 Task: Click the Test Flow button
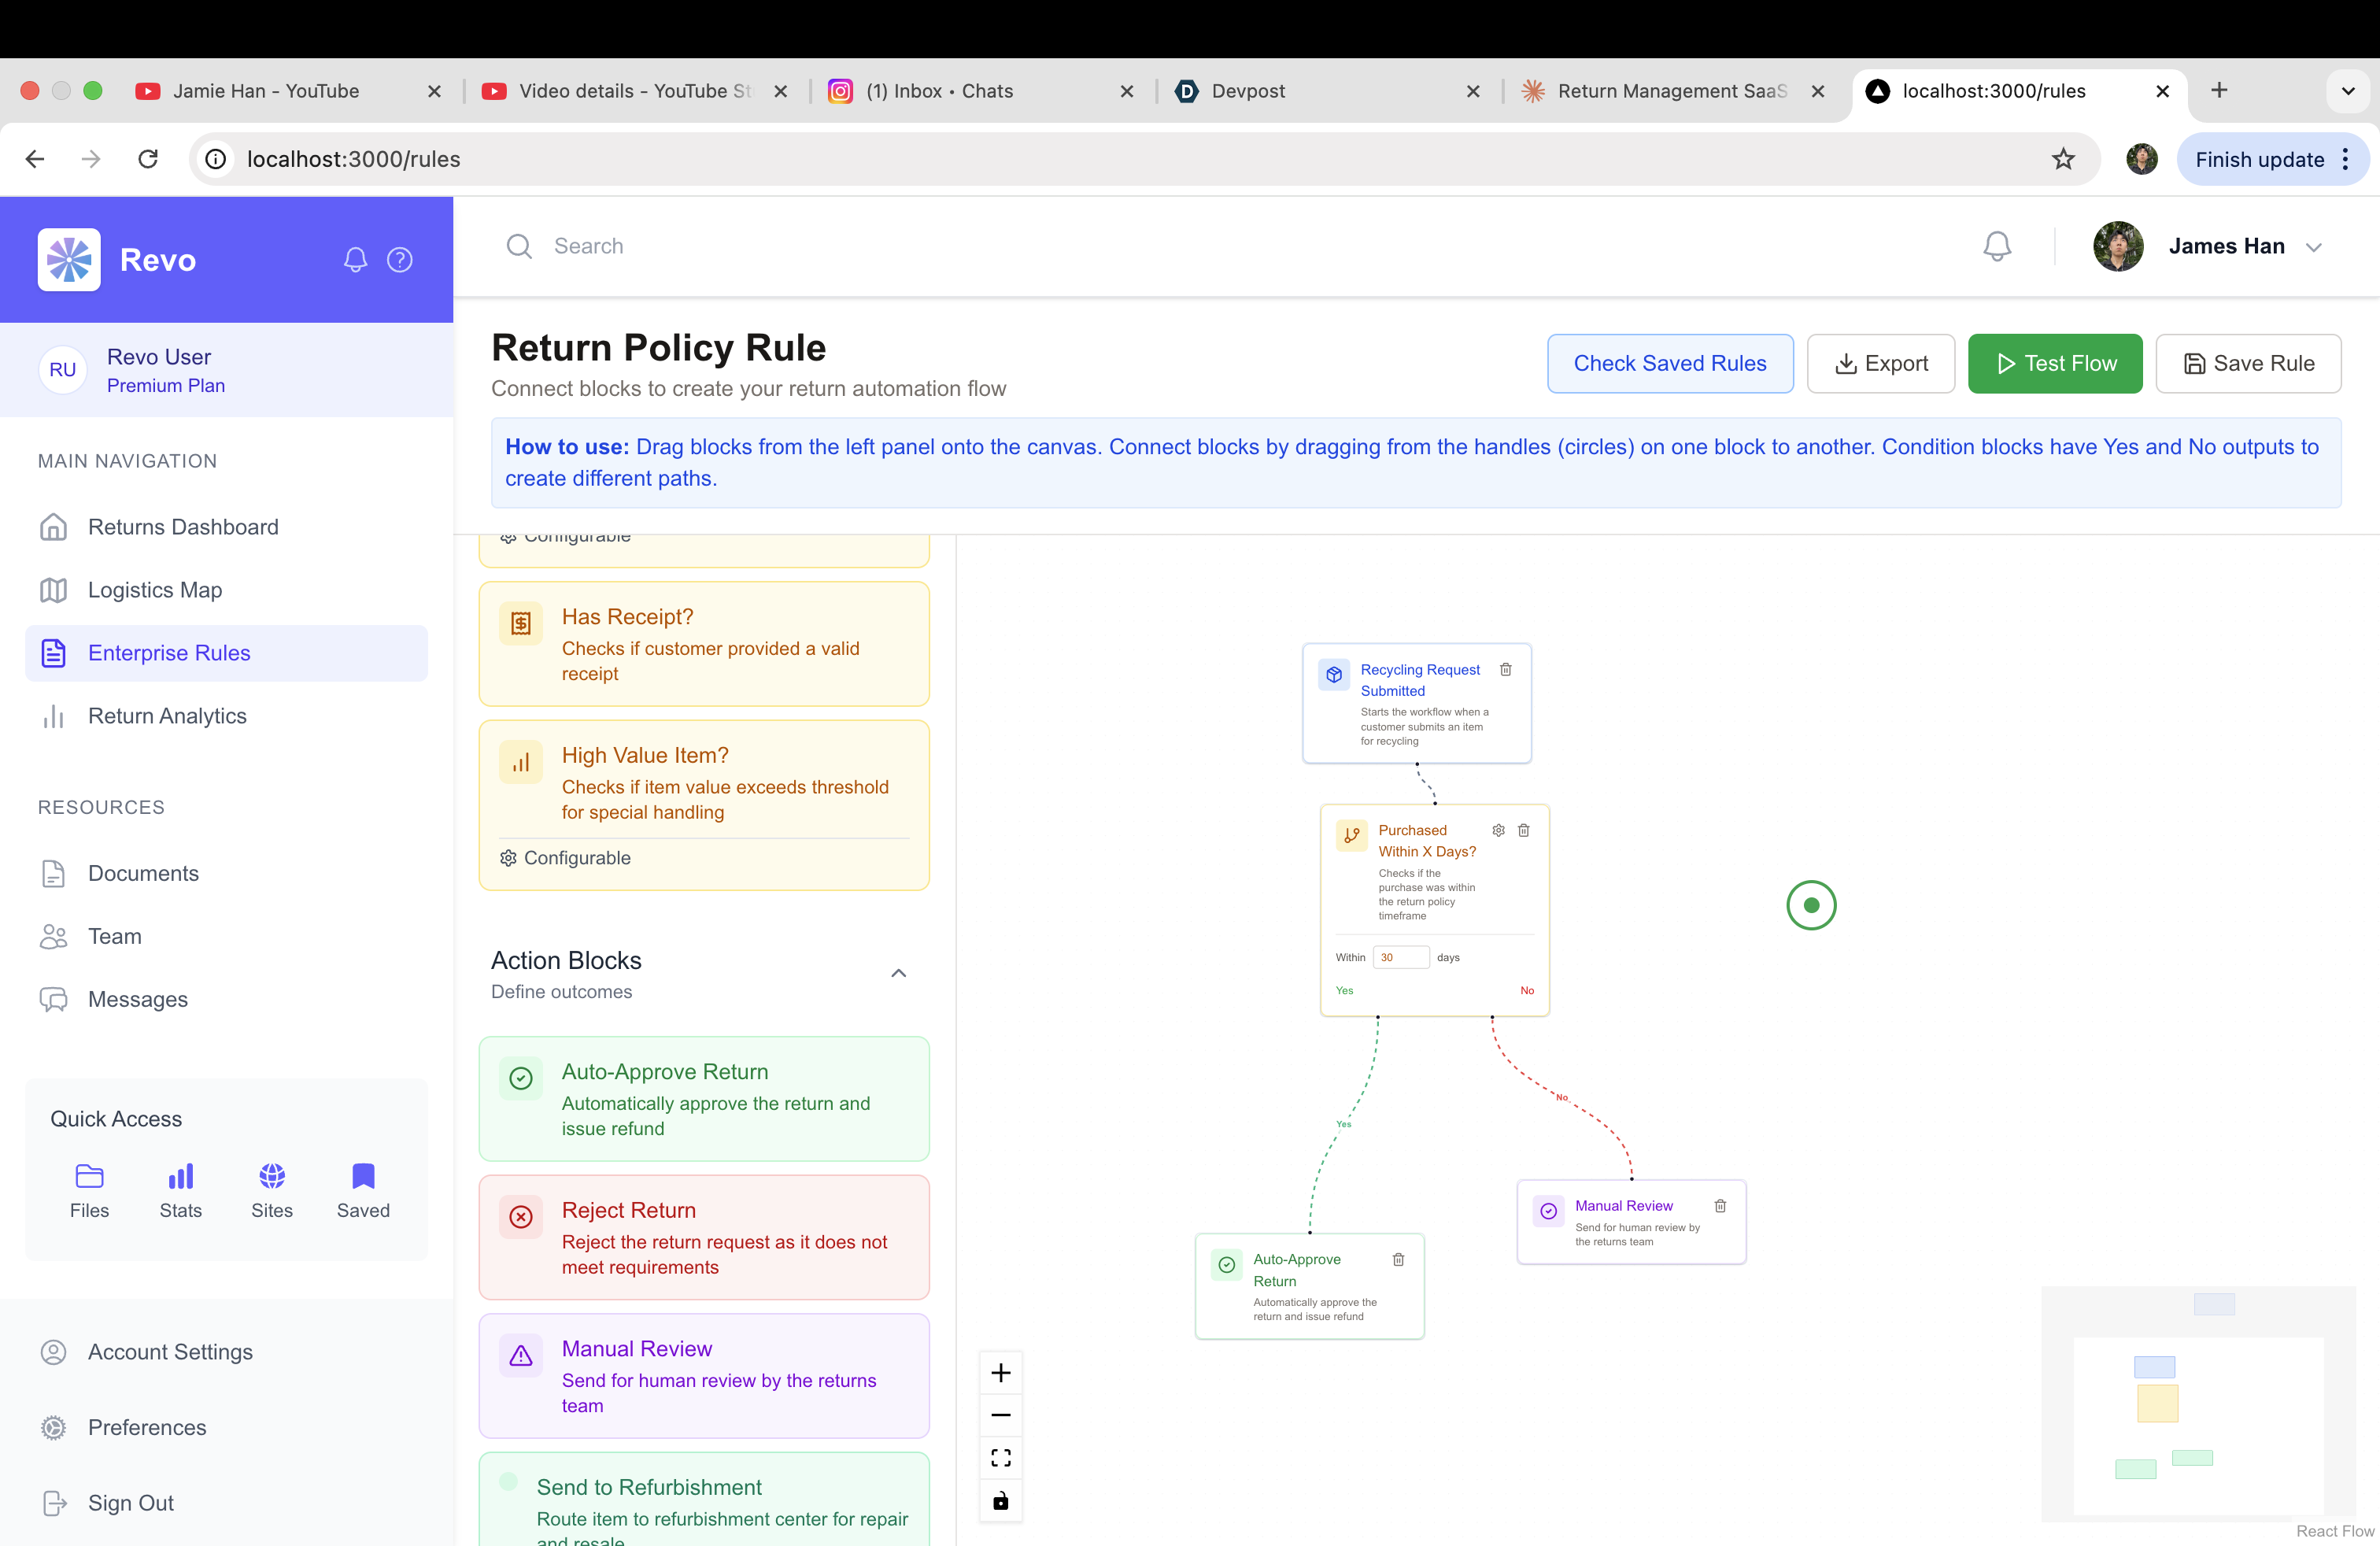click(2054, 364)
